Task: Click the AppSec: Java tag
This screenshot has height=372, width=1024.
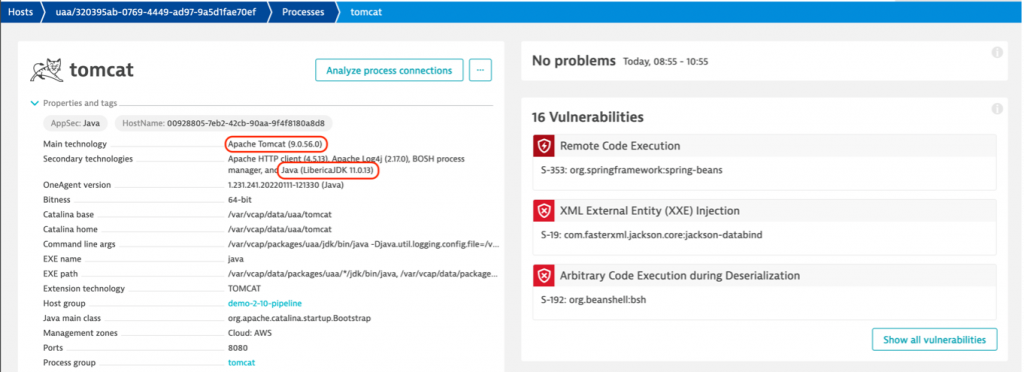Action: [x=76, y=123]
